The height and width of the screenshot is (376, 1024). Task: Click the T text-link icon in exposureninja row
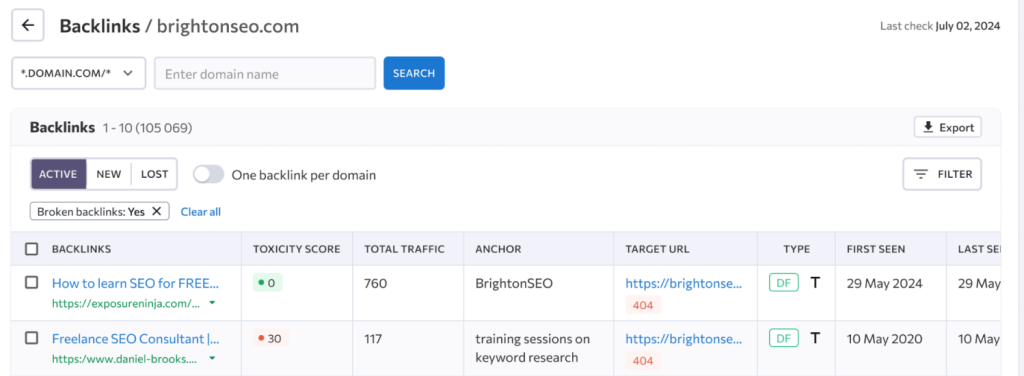pos(814,283)
